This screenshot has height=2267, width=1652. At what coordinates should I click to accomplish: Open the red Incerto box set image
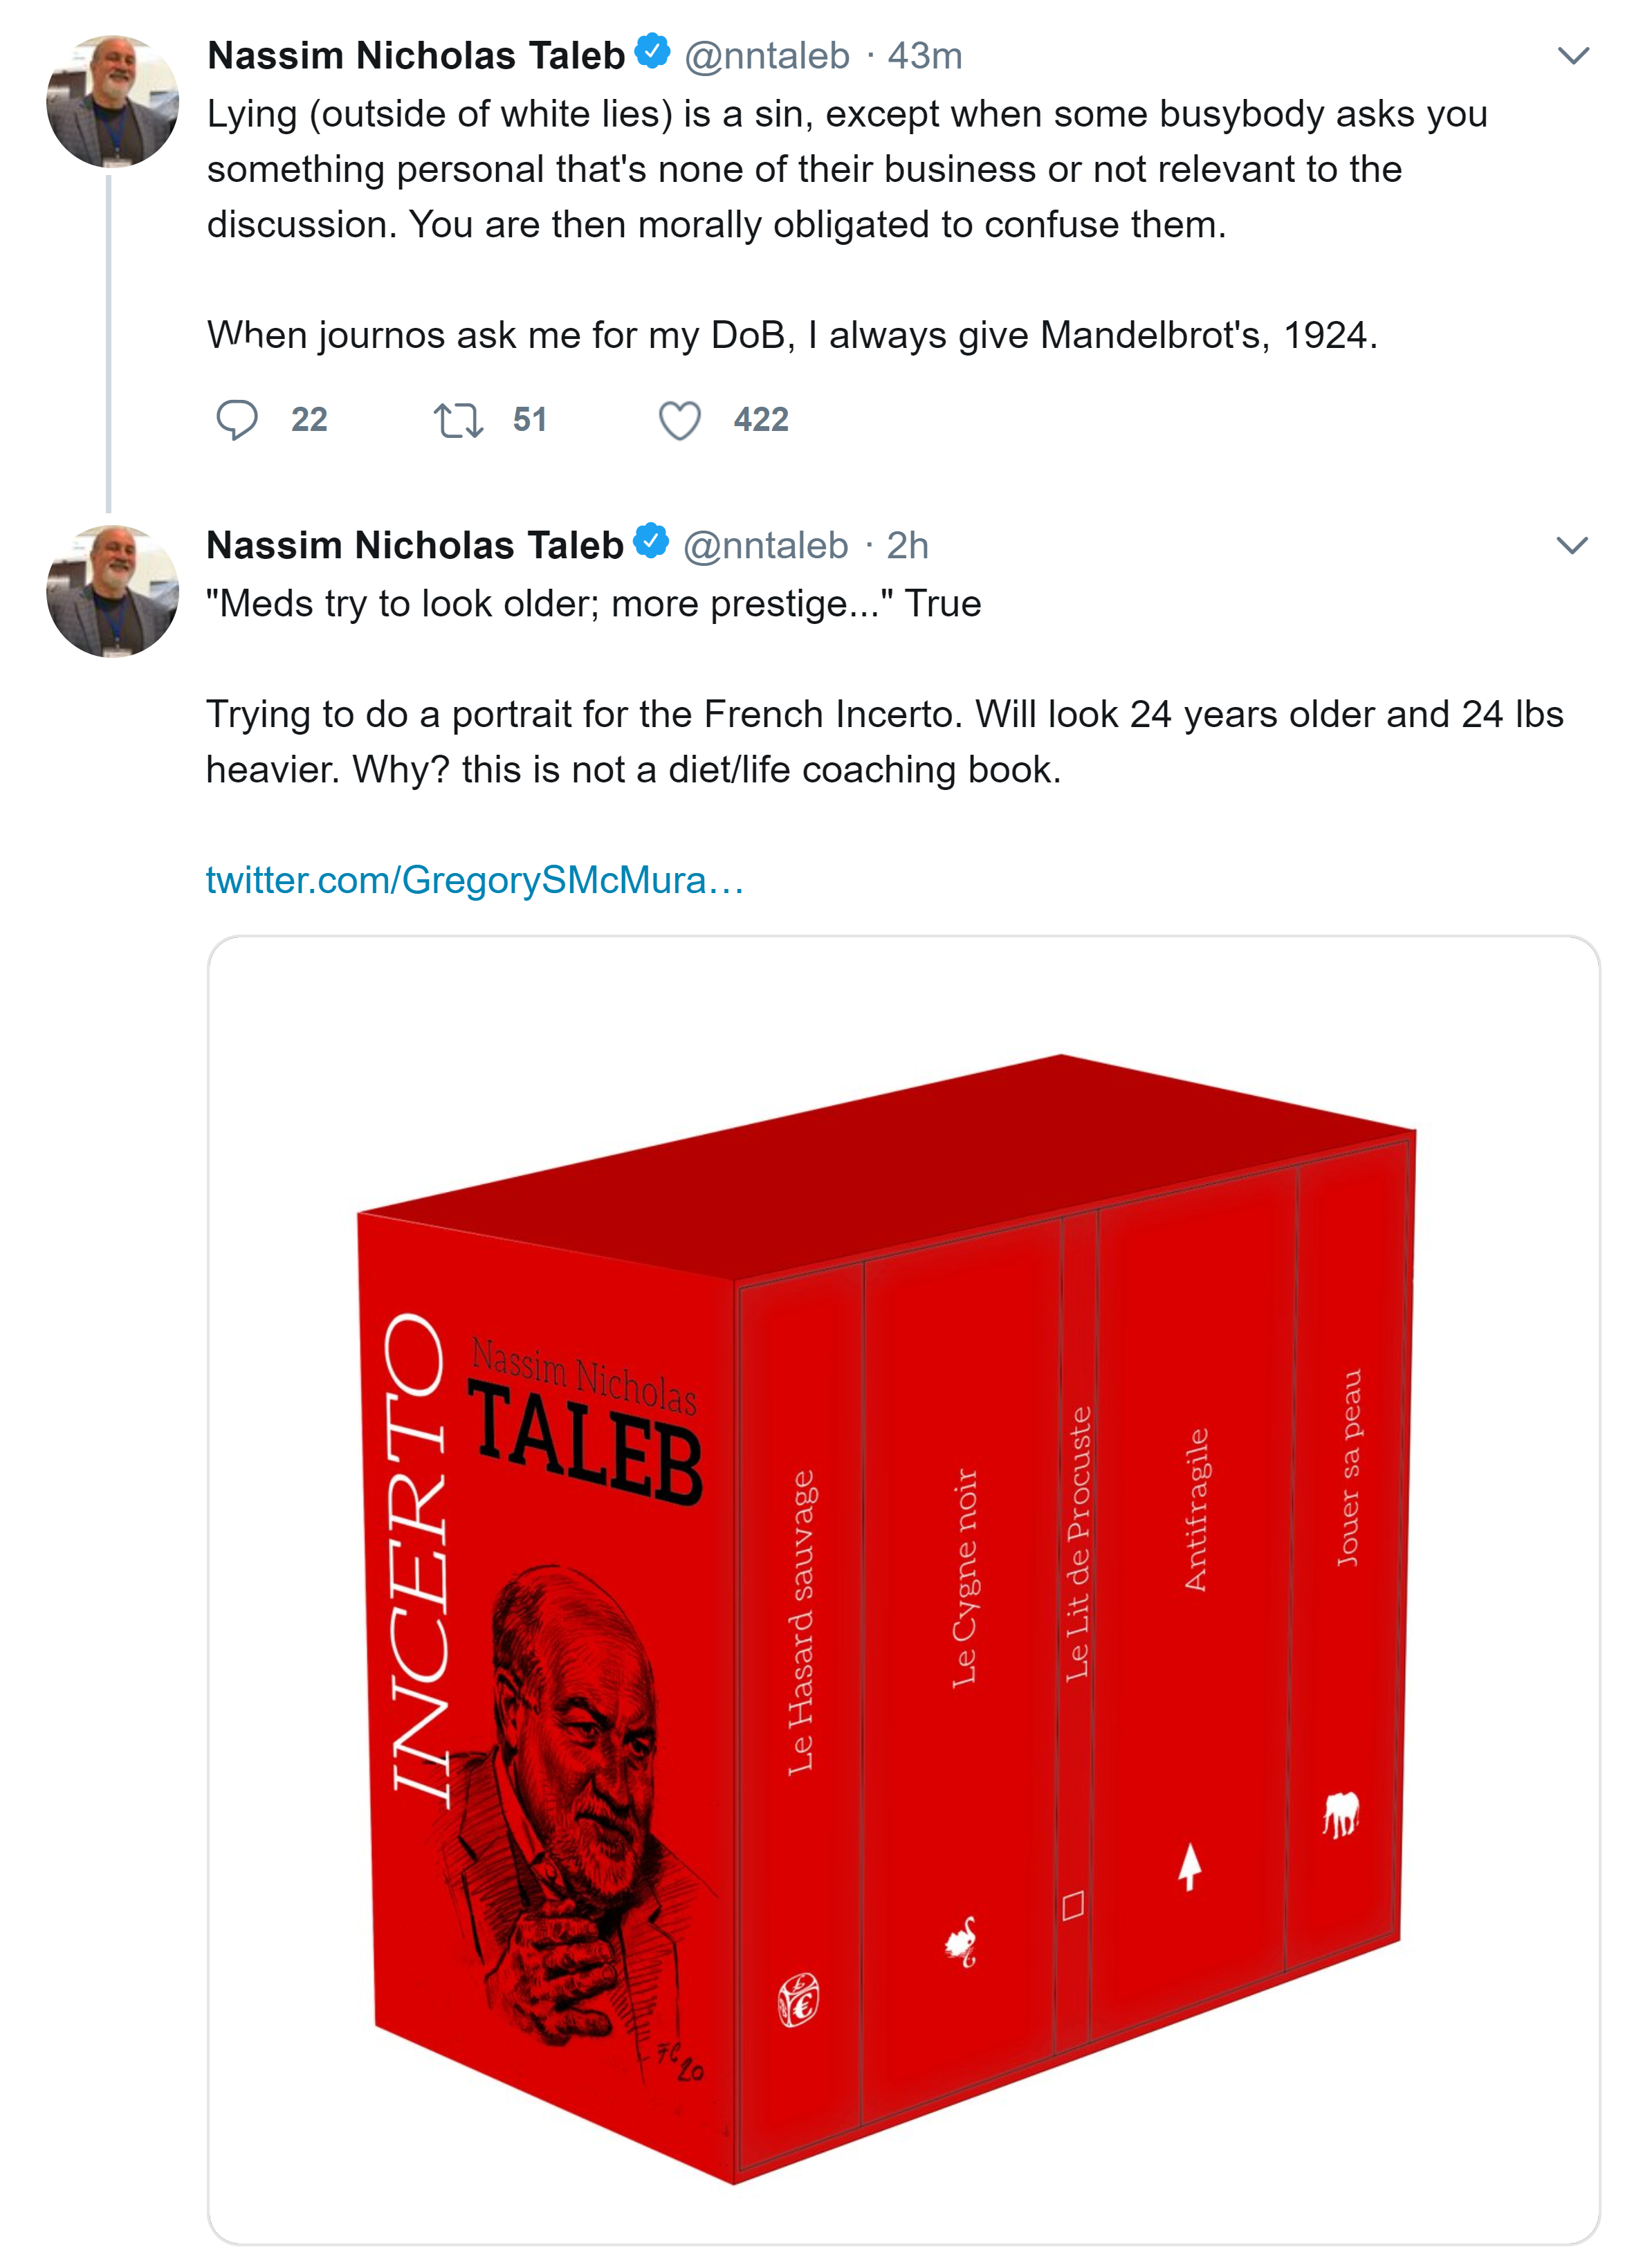click(x=903, y=1590)
